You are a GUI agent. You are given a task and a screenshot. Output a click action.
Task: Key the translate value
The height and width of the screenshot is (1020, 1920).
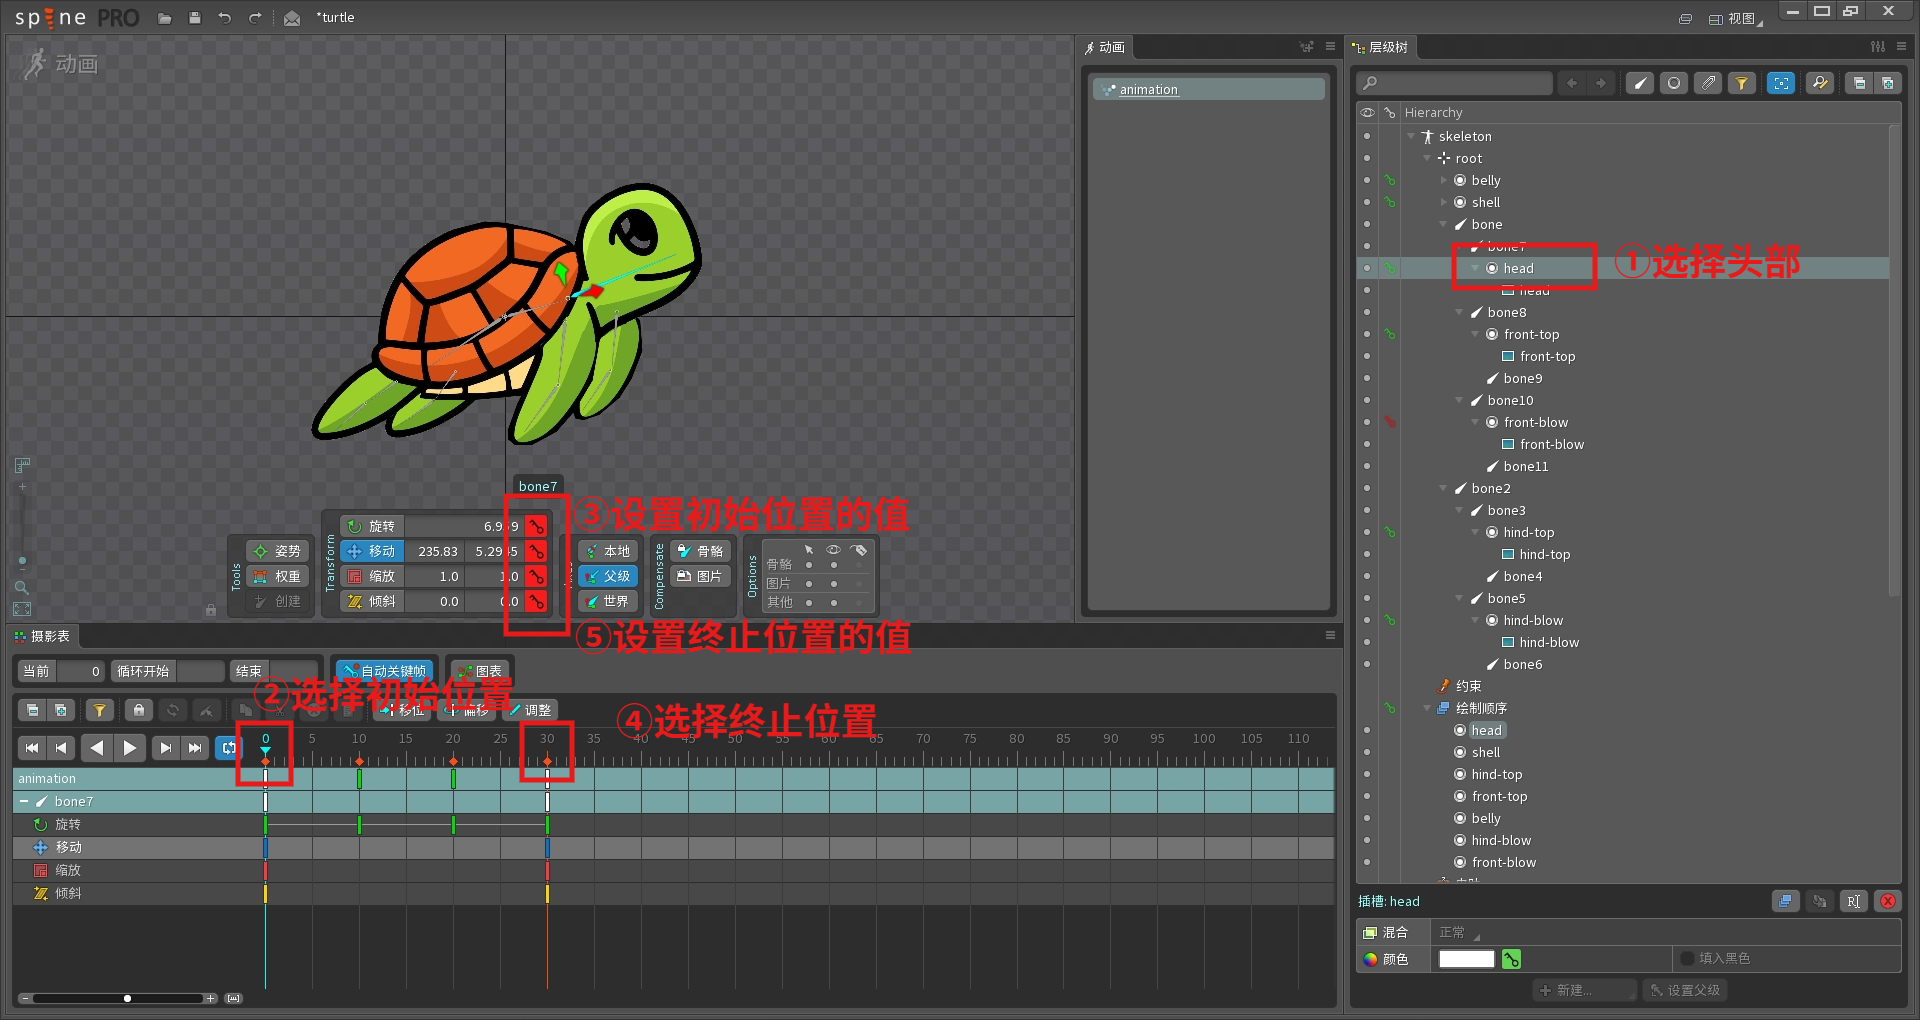(x=537, y=551)
